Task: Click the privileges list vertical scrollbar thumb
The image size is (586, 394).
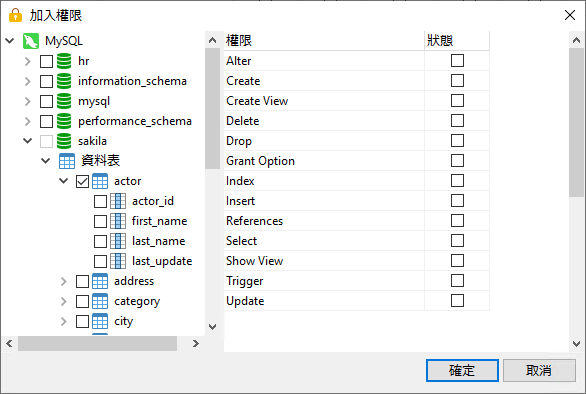Action: [576, 122]
